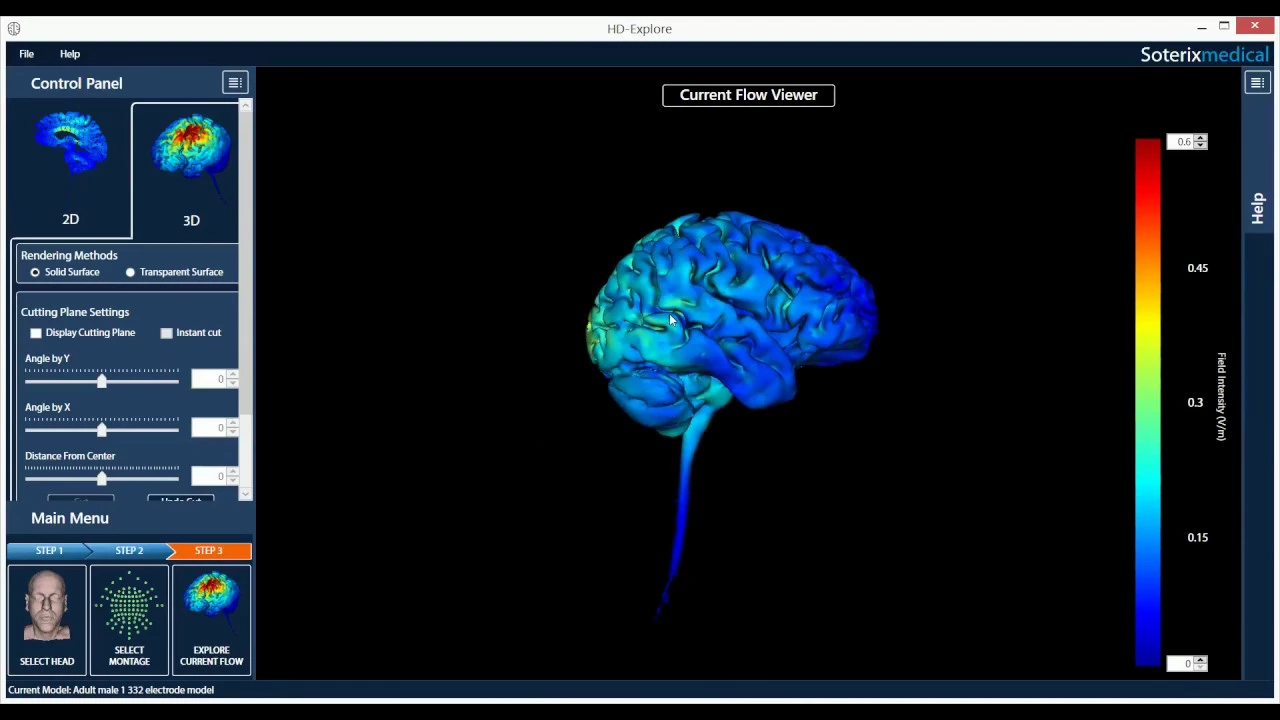Click the Distance From Center slider handle
The width and height of the screenshot is (1280, 720).
pyautogui.click(x=101, y=478)
